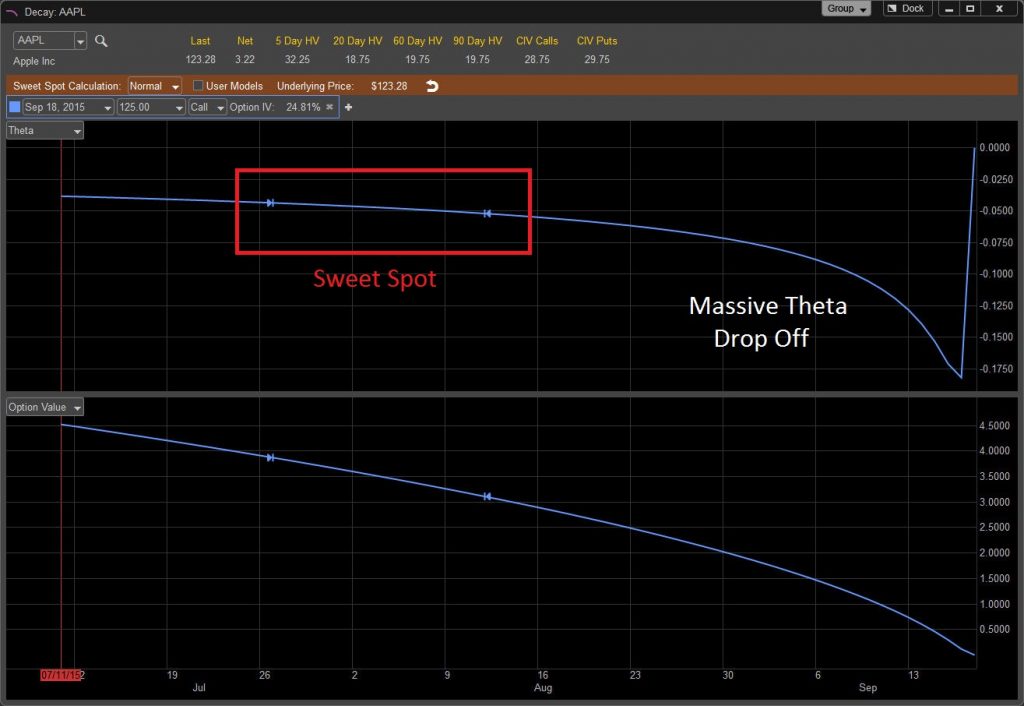Image resolution: width=1024 pixels, height=706 pixels.
Task: Select the first marker on the Theta curve
Action: pyautogui.click(x=270, y=202)
